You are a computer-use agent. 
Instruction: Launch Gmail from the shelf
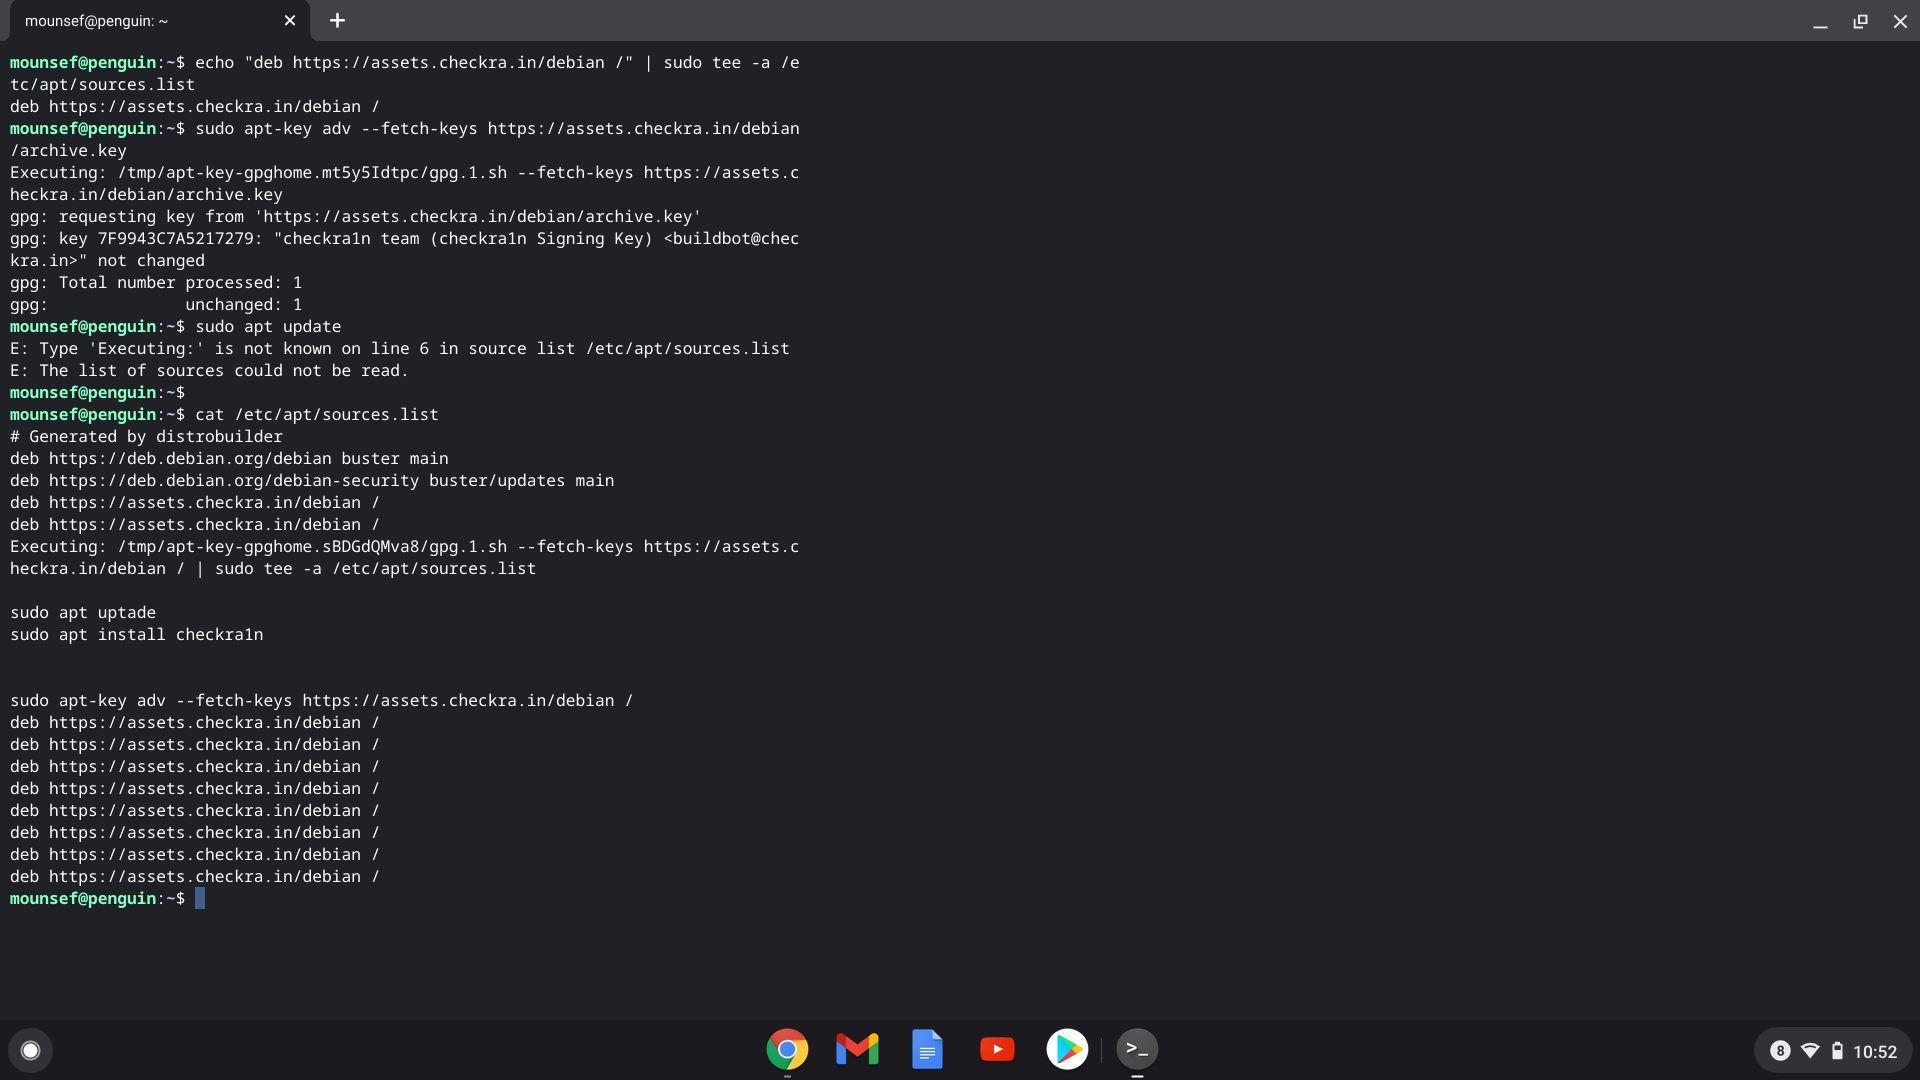point(857,1049)
